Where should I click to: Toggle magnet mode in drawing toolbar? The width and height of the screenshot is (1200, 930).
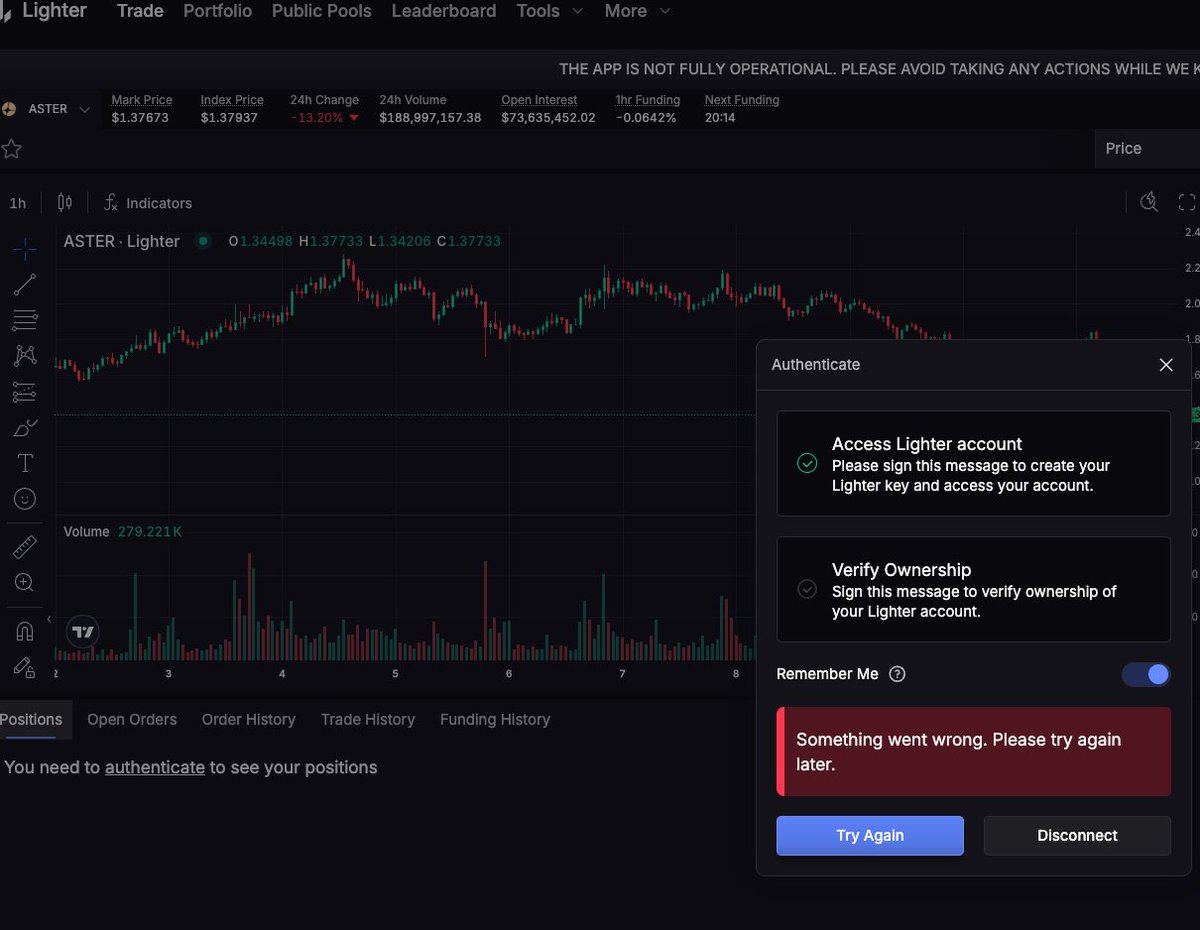[x=25, y=631]
